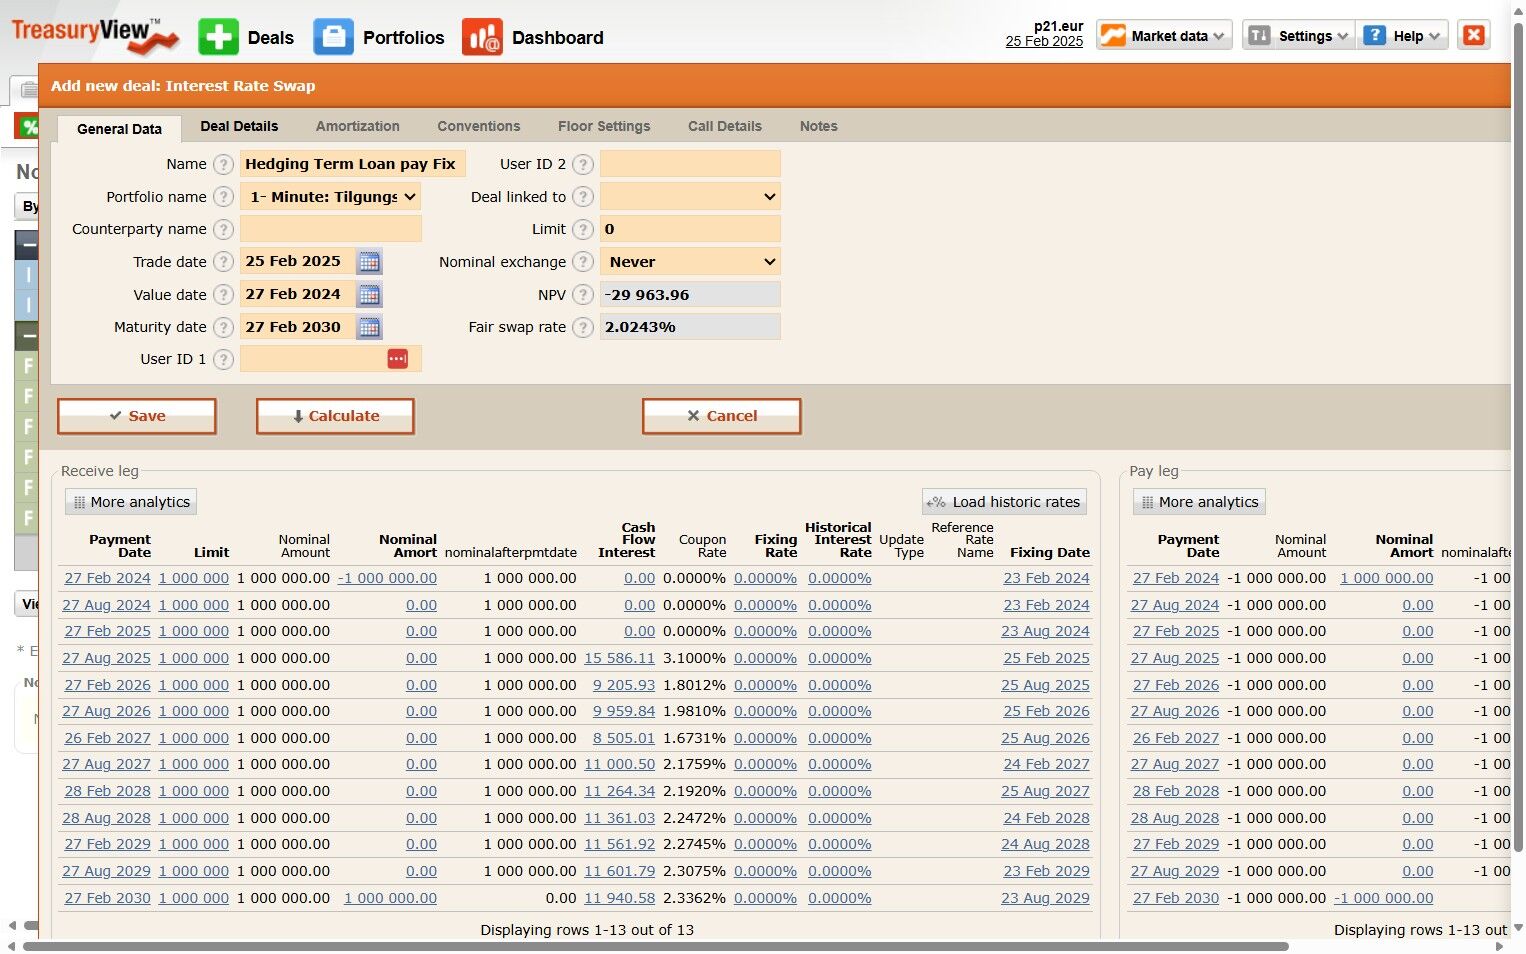Open the Value date calendar picker

369,295
